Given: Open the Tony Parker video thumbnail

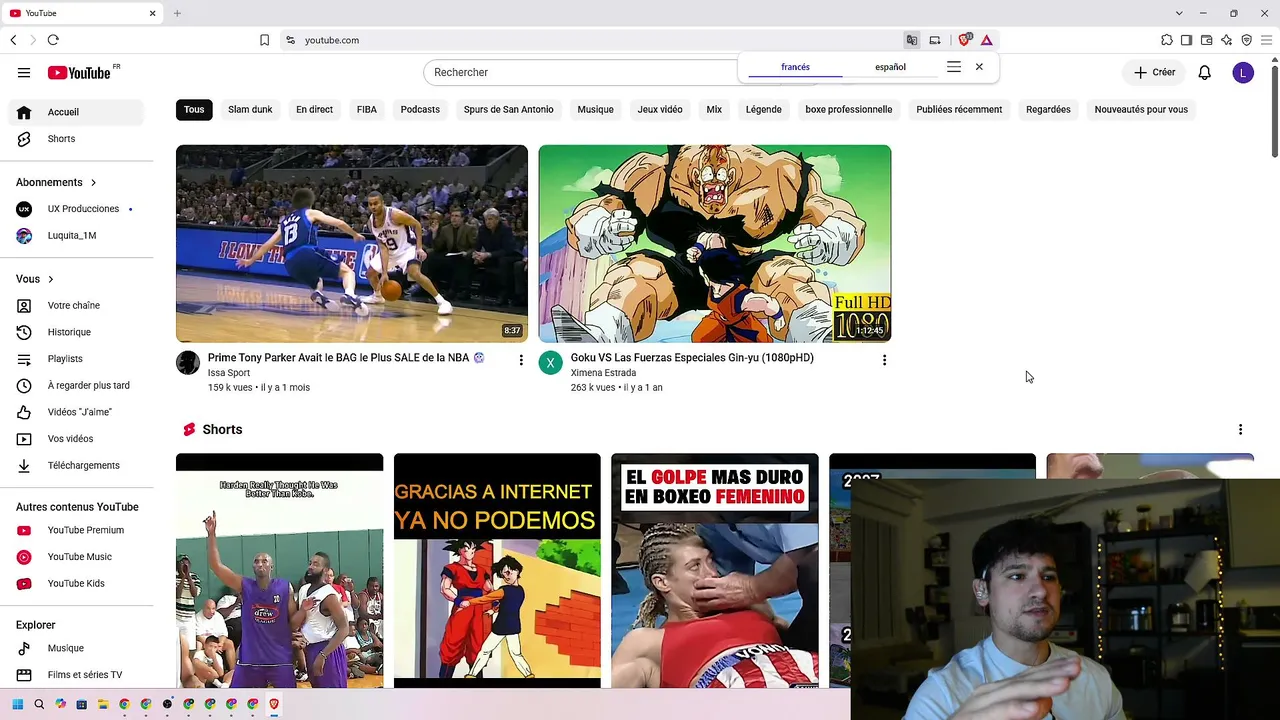Looking at the screenshot, I should (x=352, y=244).
